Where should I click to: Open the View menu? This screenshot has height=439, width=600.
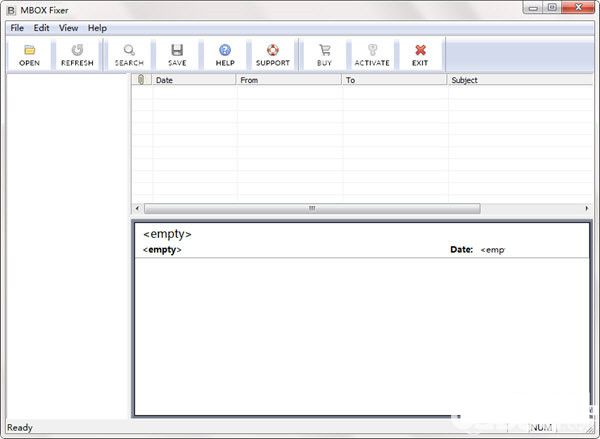[68, 28]
